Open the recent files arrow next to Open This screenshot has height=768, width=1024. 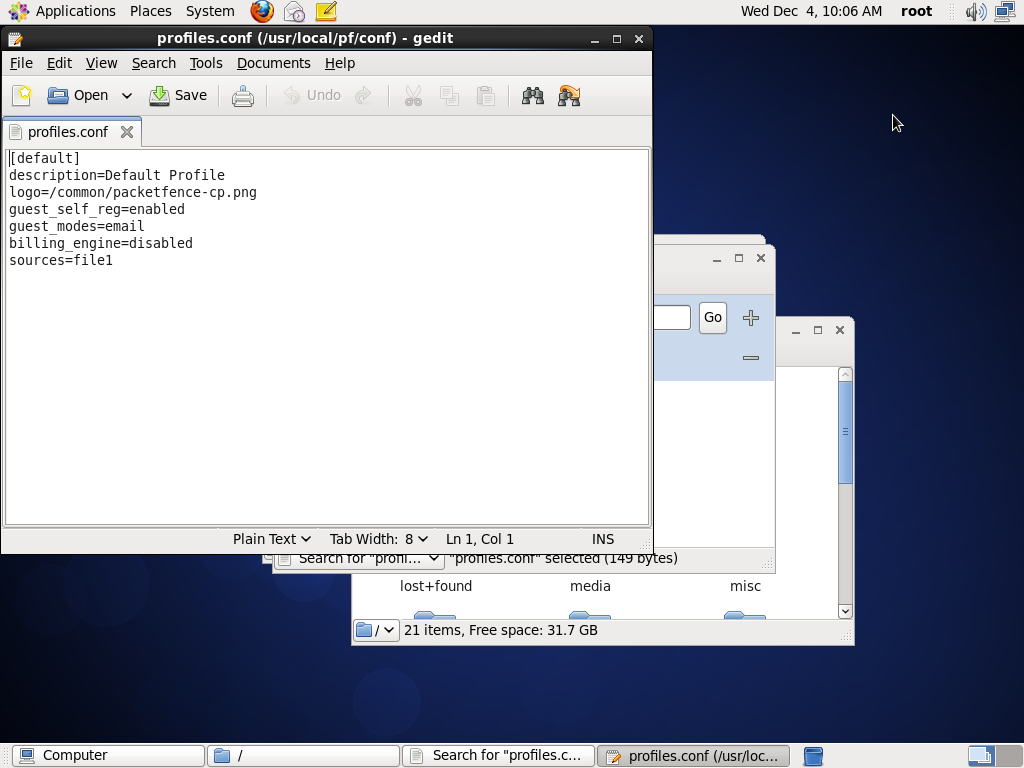click(127, 96)
